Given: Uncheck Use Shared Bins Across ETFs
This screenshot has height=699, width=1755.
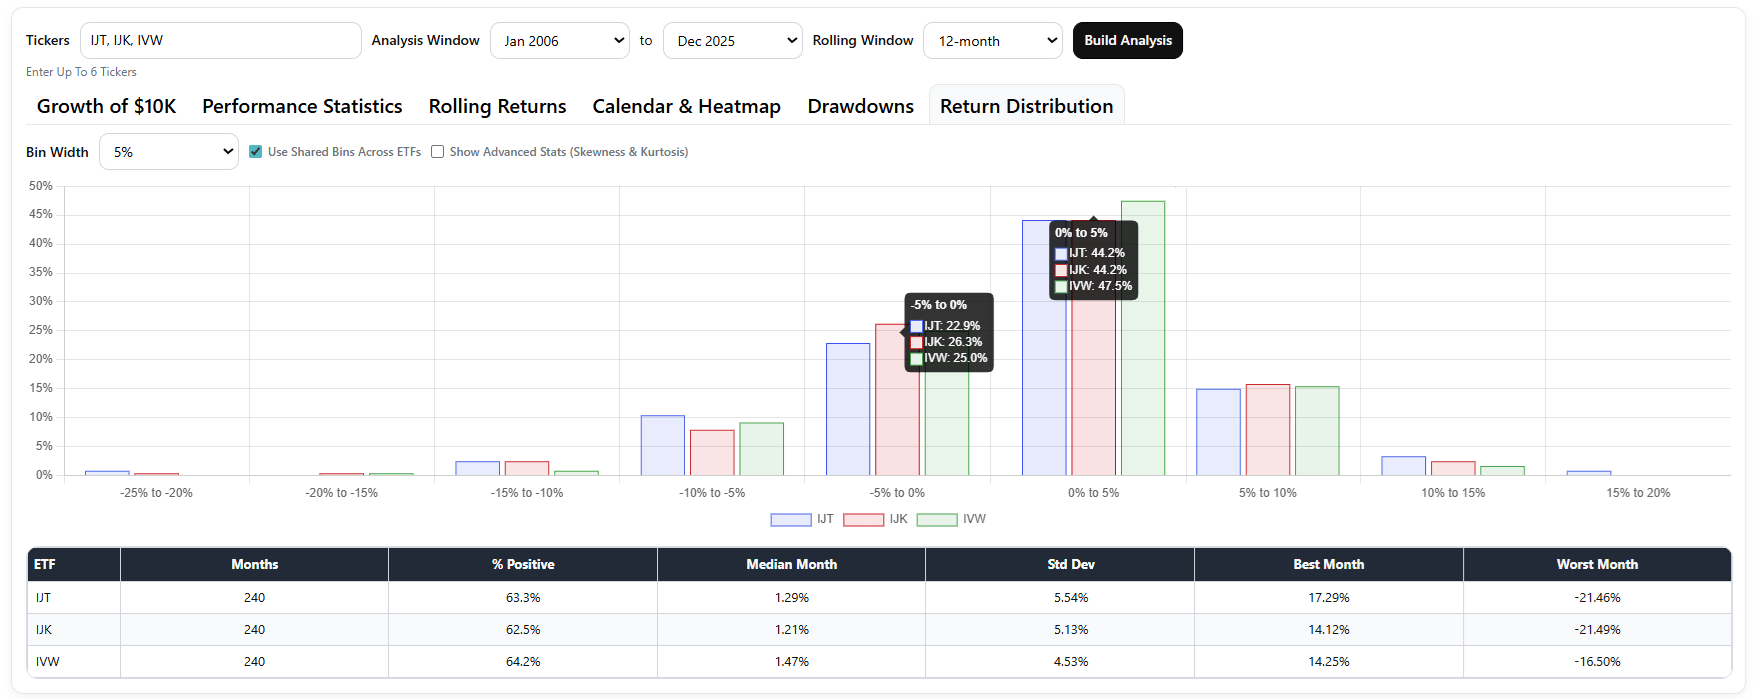Looking at the screenshot, I should coord(256,152).
